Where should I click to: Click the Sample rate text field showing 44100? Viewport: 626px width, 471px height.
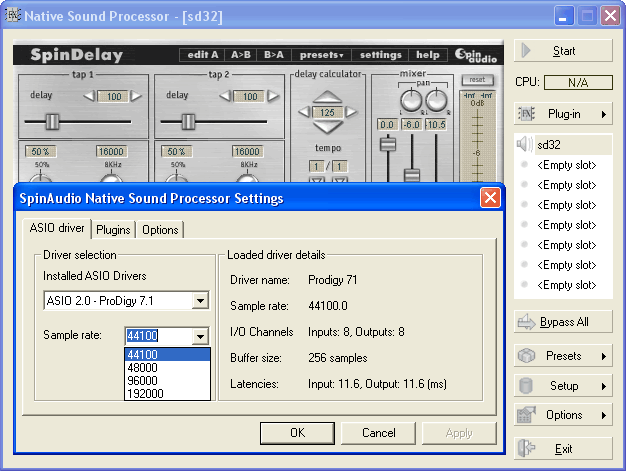point(158,336)
